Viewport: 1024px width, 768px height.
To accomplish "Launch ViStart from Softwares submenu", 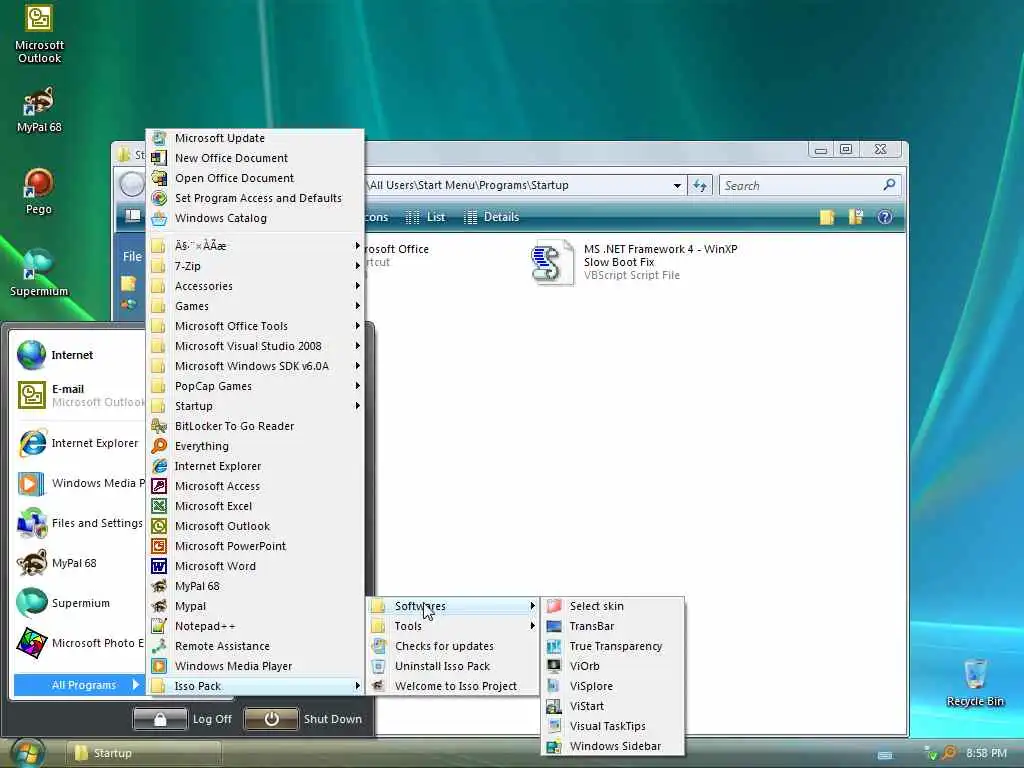I will 614,706.
